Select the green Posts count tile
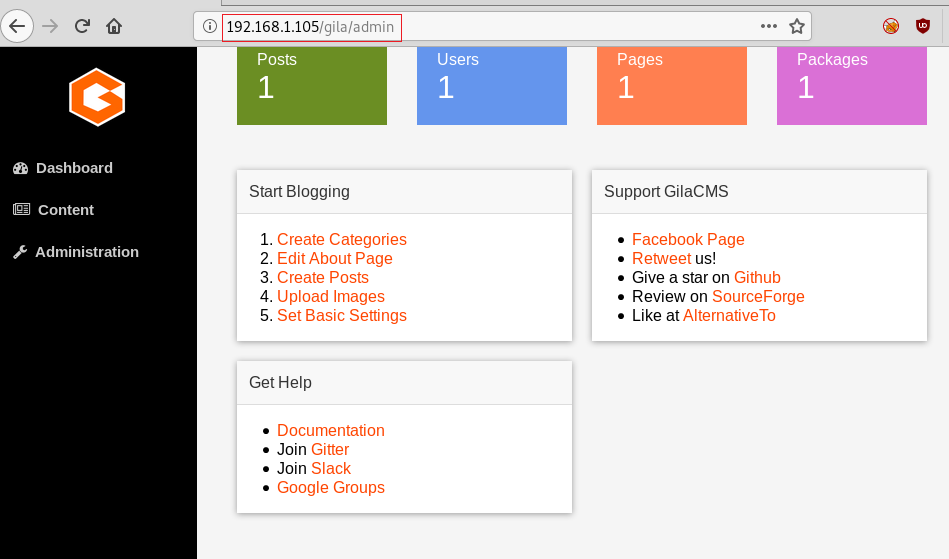Image resolution: width=949 pixels, height=559 pixels. point(312,86)
